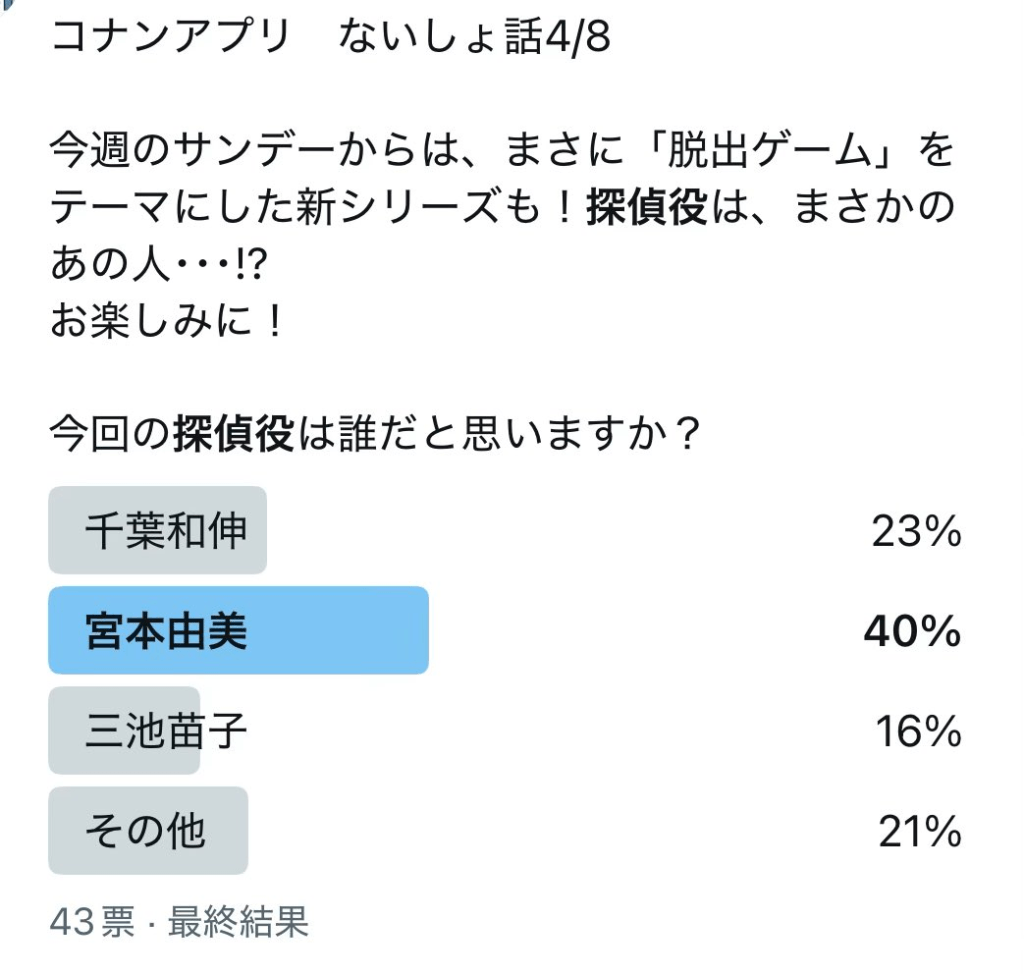1024x974 pixels.
Task: Click the 最終結果 status label
Action: (x=238, y=922)
